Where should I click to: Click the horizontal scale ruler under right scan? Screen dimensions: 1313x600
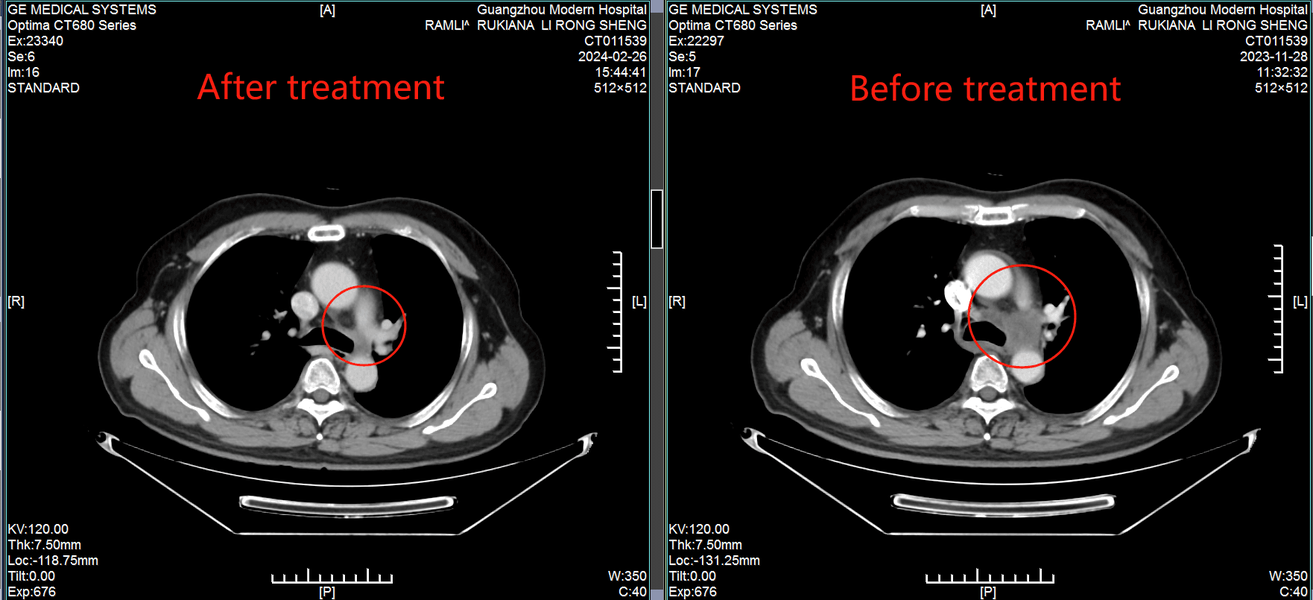[986, 578]
